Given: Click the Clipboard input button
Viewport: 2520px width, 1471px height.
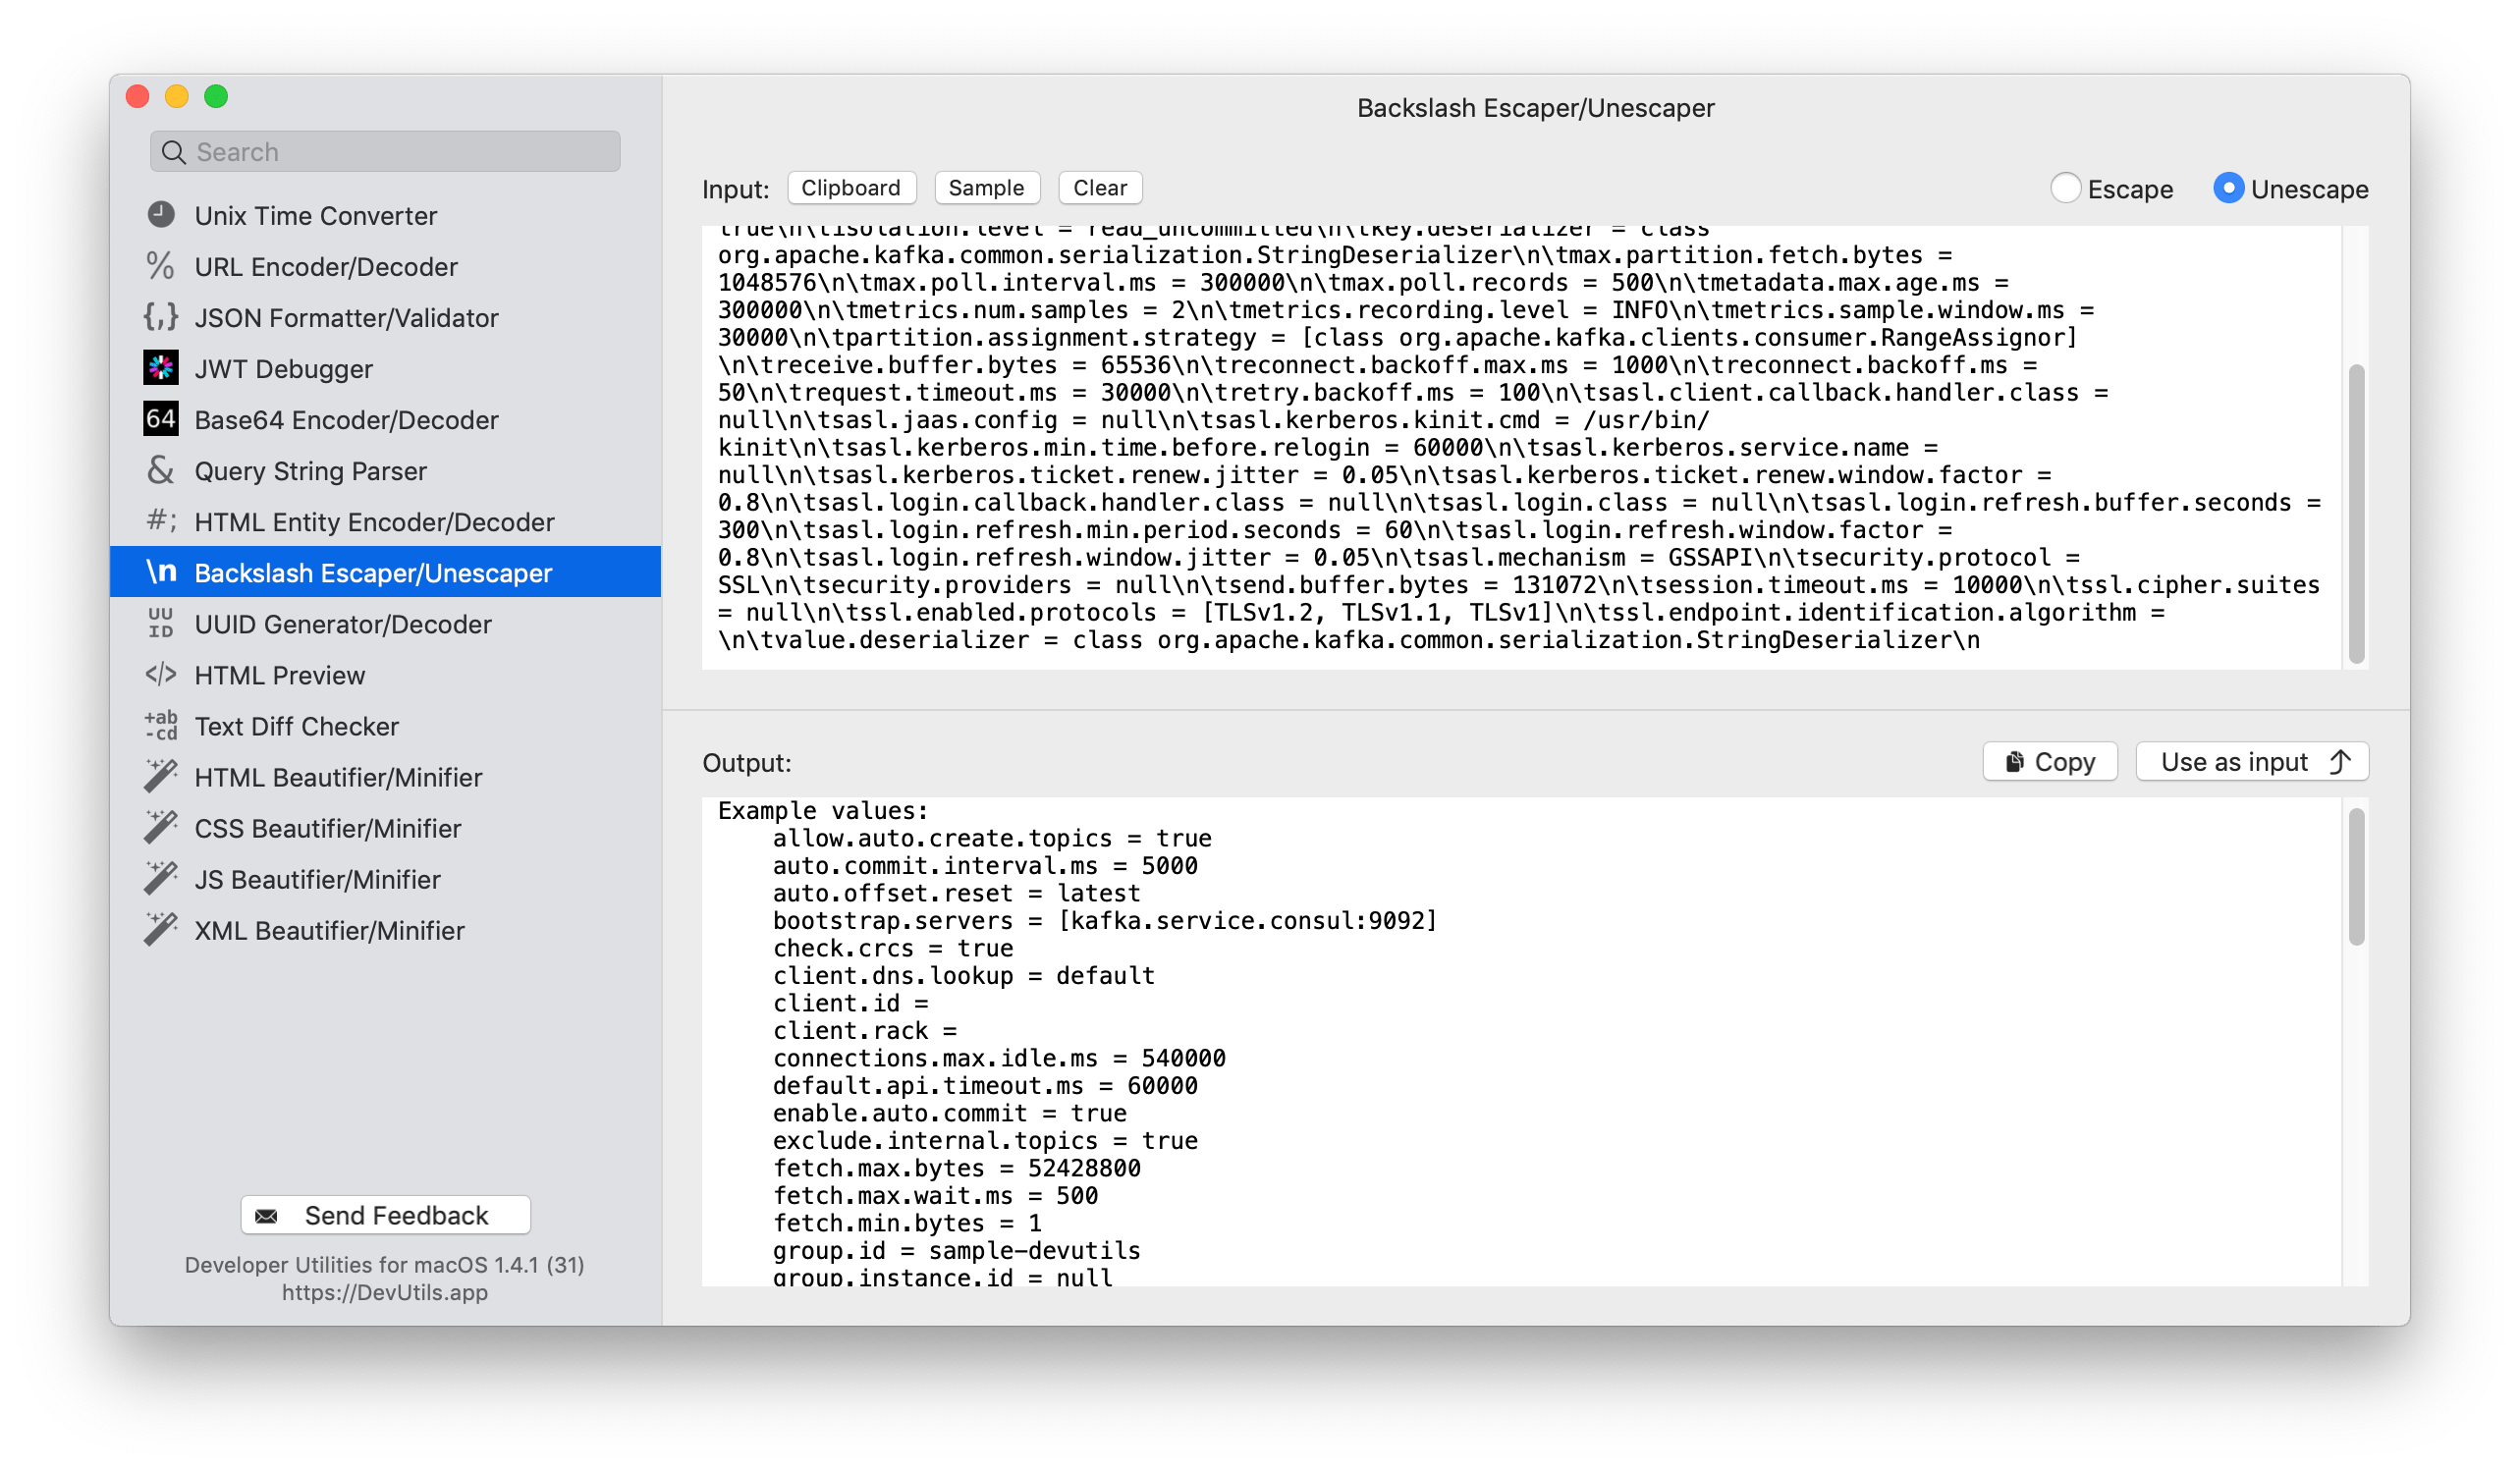Looking at the screenshot, I should point(851,188).
